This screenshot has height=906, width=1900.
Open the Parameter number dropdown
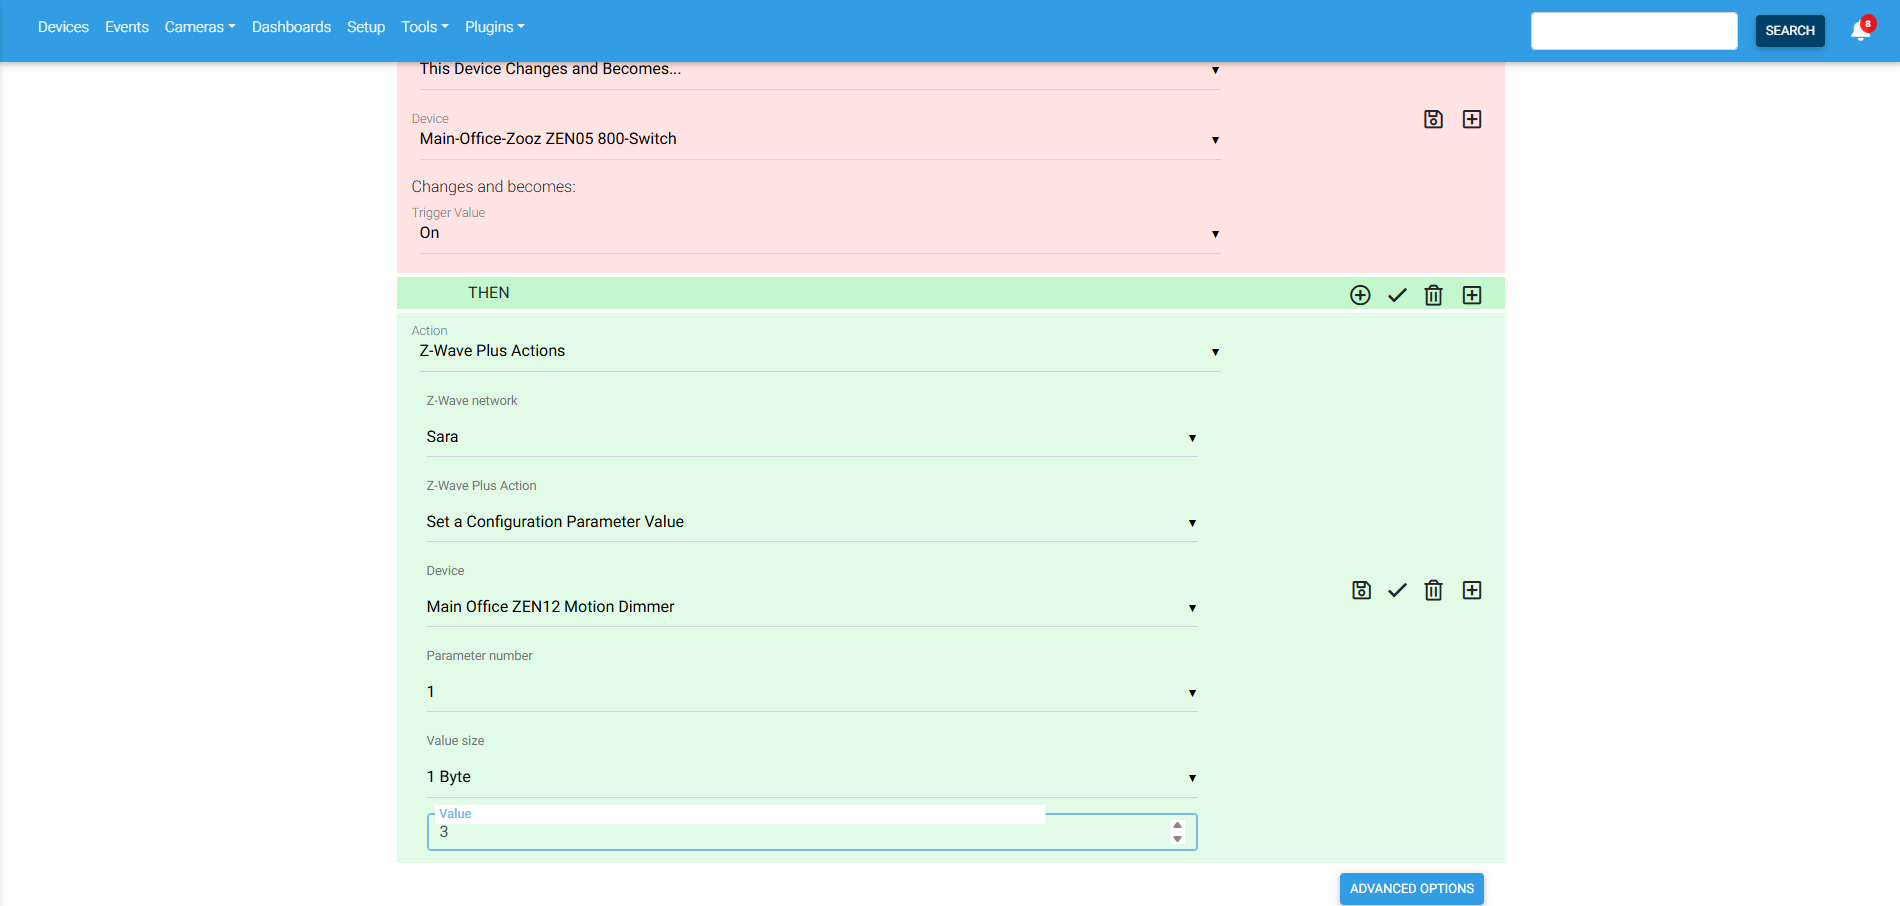pyautogui.click(x=812, y=692)
